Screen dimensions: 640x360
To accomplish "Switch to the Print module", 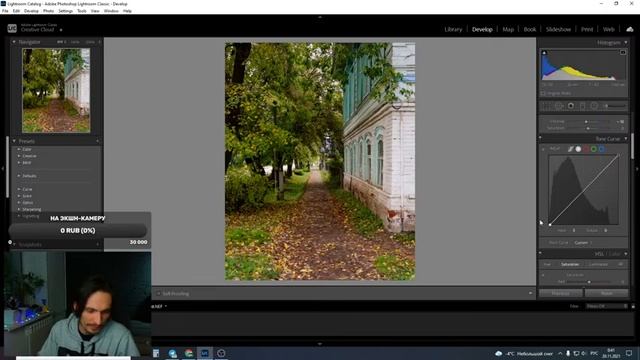I will [587, 29].
